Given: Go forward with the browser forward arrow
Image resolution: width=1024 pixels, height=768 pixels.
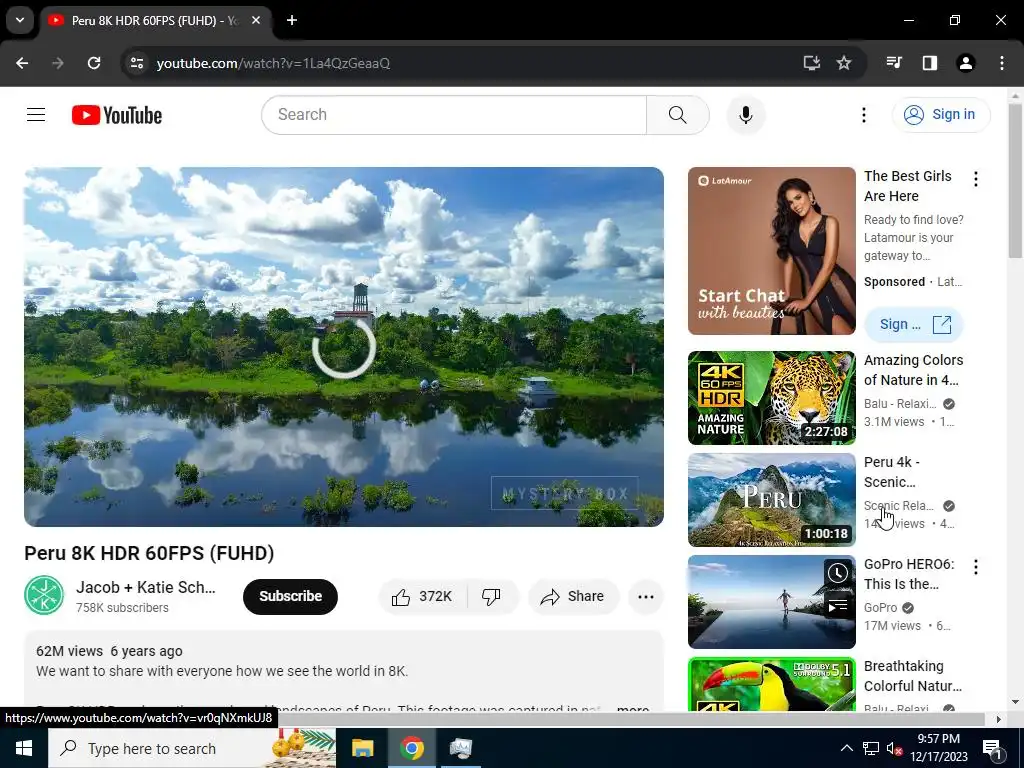Looking at the screenshot, I should [x=58, y=63].
